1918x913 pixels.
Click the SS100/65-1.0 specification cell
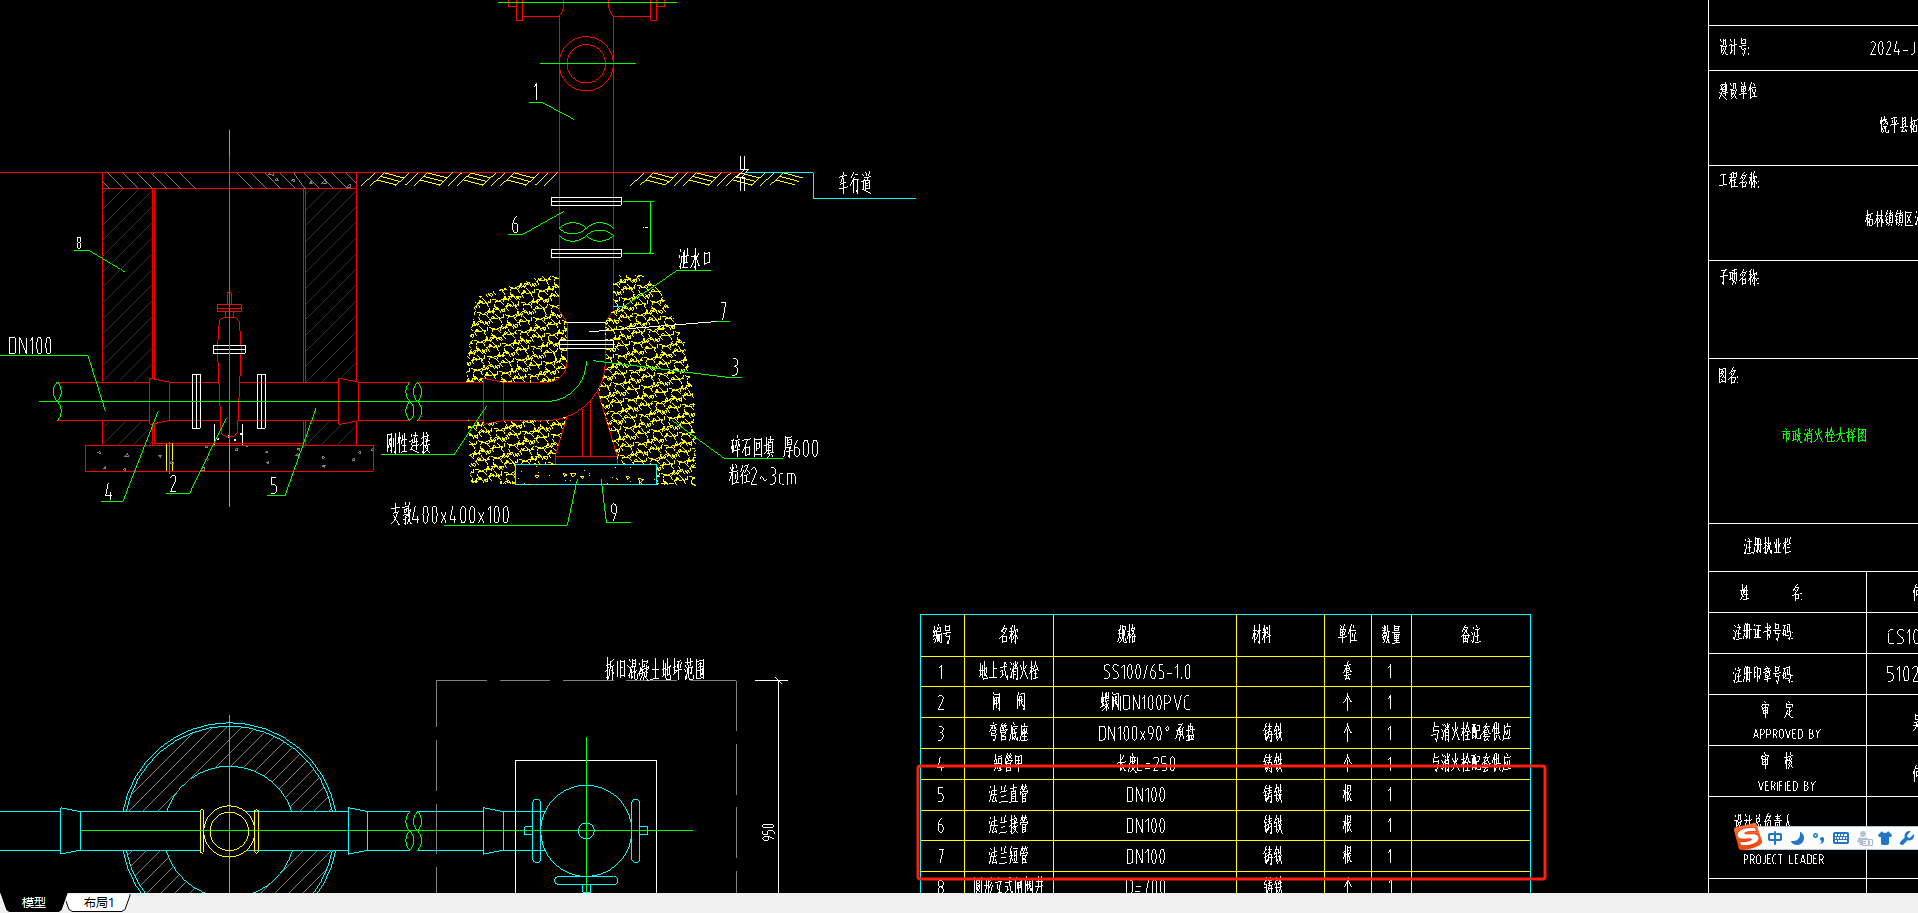pos(1146,672)
